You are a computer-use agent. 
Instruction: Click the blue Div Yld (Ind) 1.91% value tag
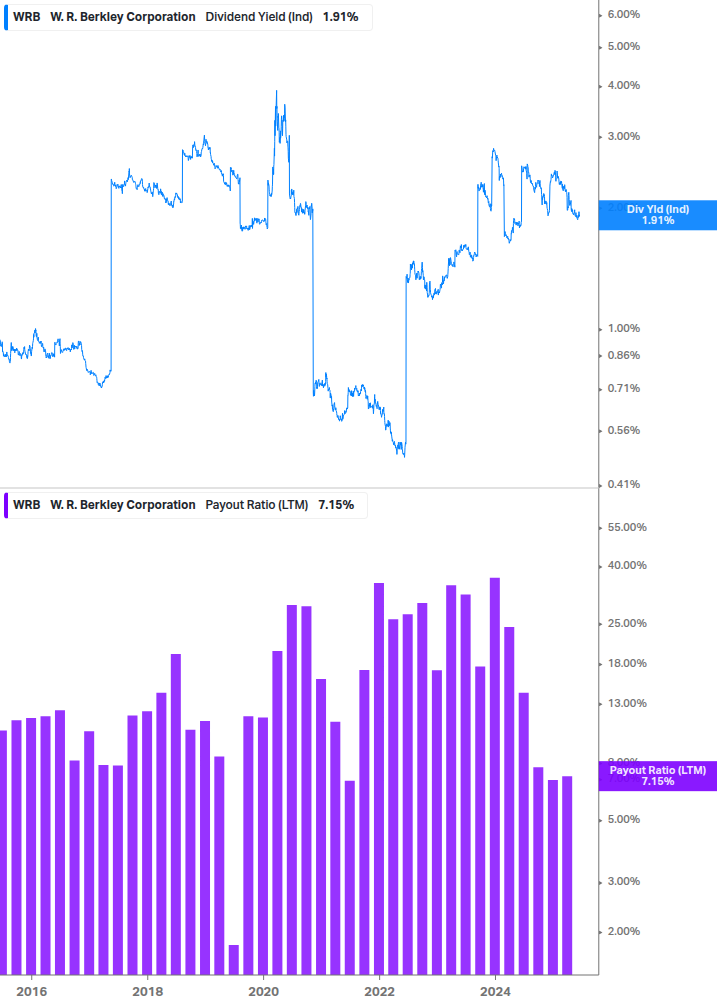pyautogui.click(x=657, y=215)
